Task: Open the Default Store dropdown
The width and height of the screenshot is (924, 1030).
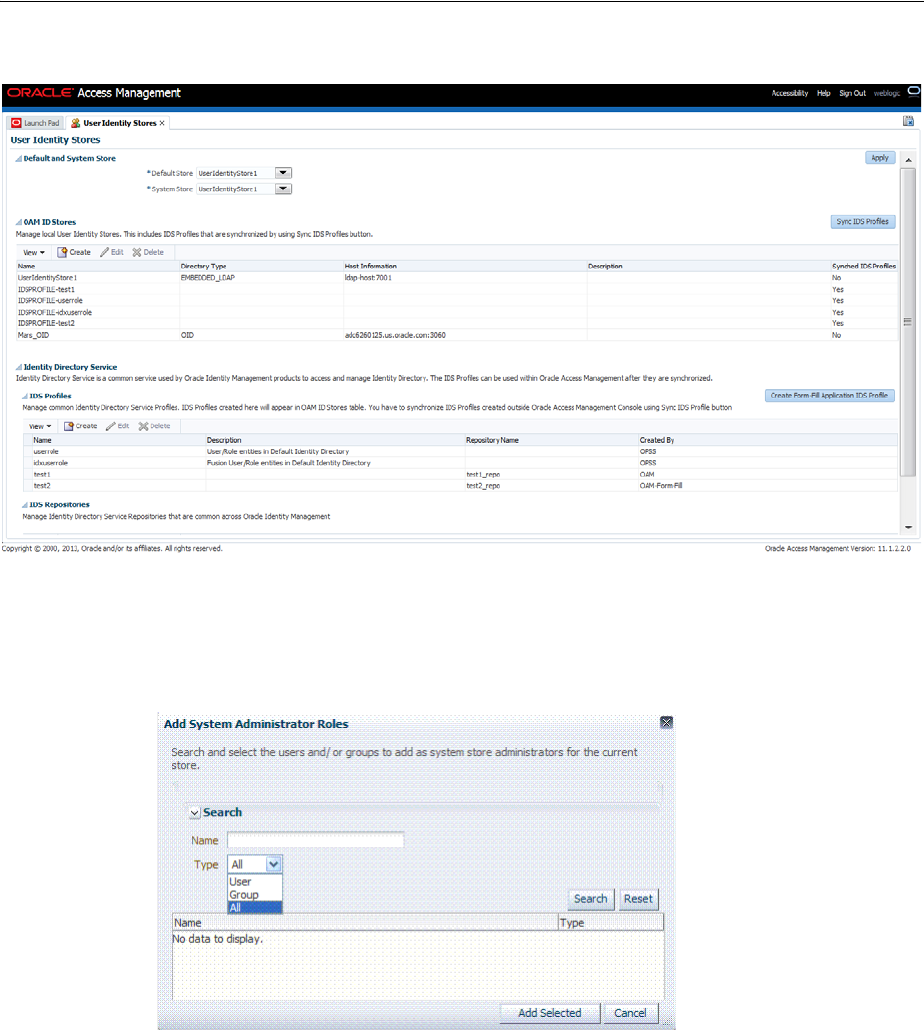Action: (283, 173)
